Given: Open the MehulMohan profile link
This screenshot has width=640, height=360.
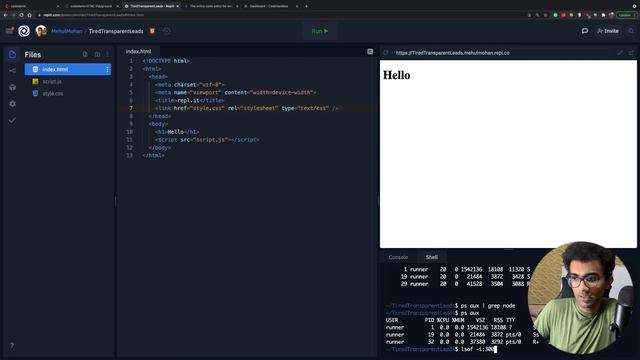Looking at the screenshot, I should (x=67, y=31).
